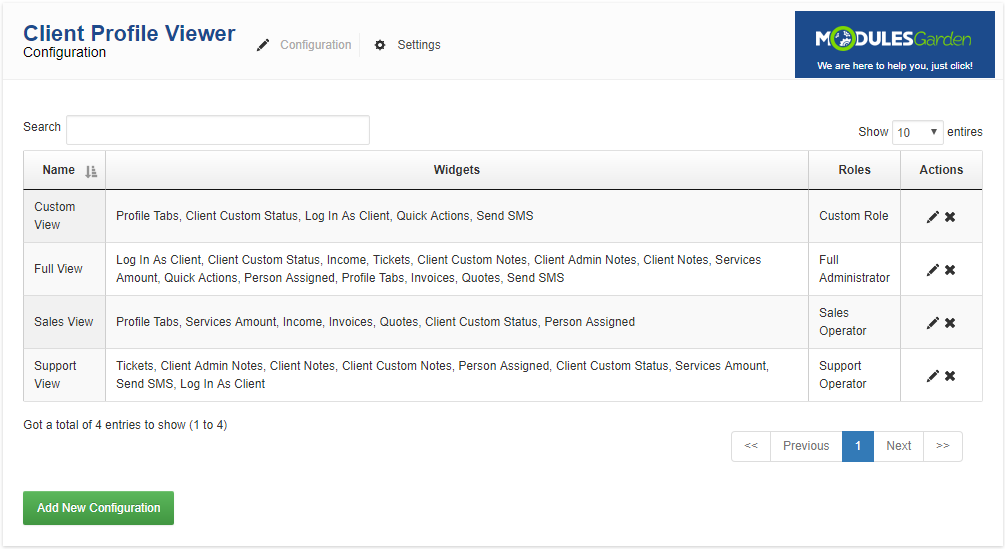Click the Name column header text
Viewport: 1005px width, 549px height.
58,170
